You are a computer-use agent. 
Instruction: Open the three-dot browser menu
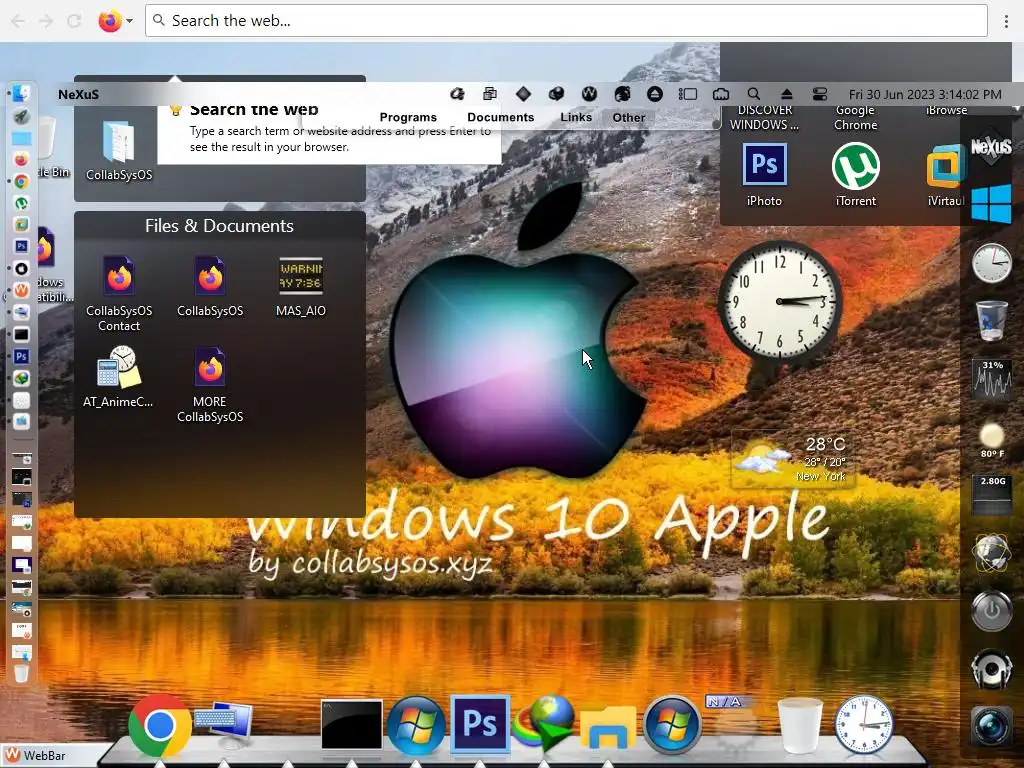click(1006, 21)
